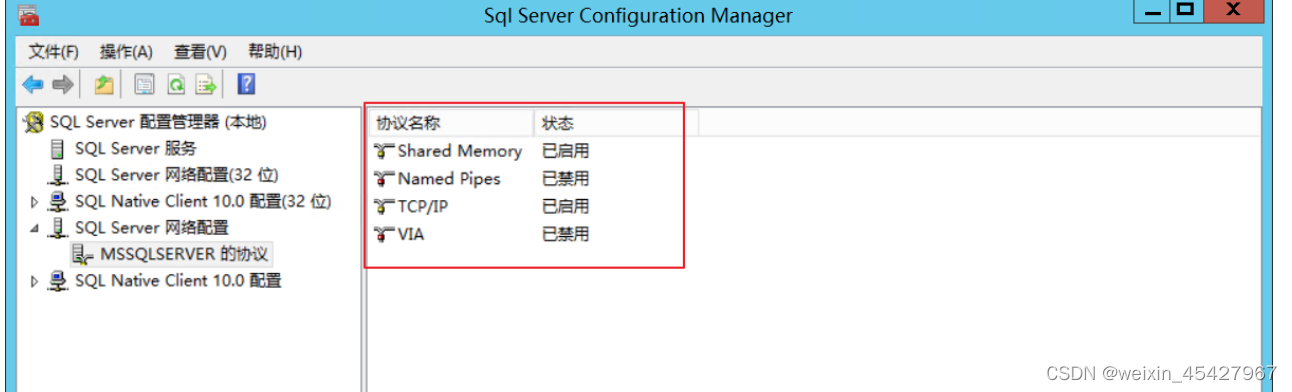The width and height of the screenshot is (1292, 392).
Task: Open the 操作(A) menu
Action: point(126,52)
